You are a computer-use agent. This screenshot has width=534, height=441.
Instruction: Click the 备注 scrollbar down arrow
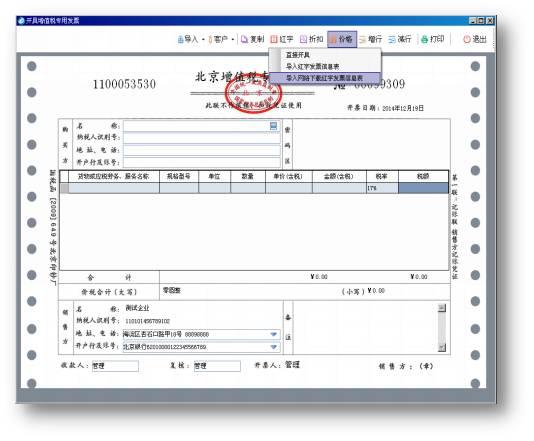[x=442, y=348]
